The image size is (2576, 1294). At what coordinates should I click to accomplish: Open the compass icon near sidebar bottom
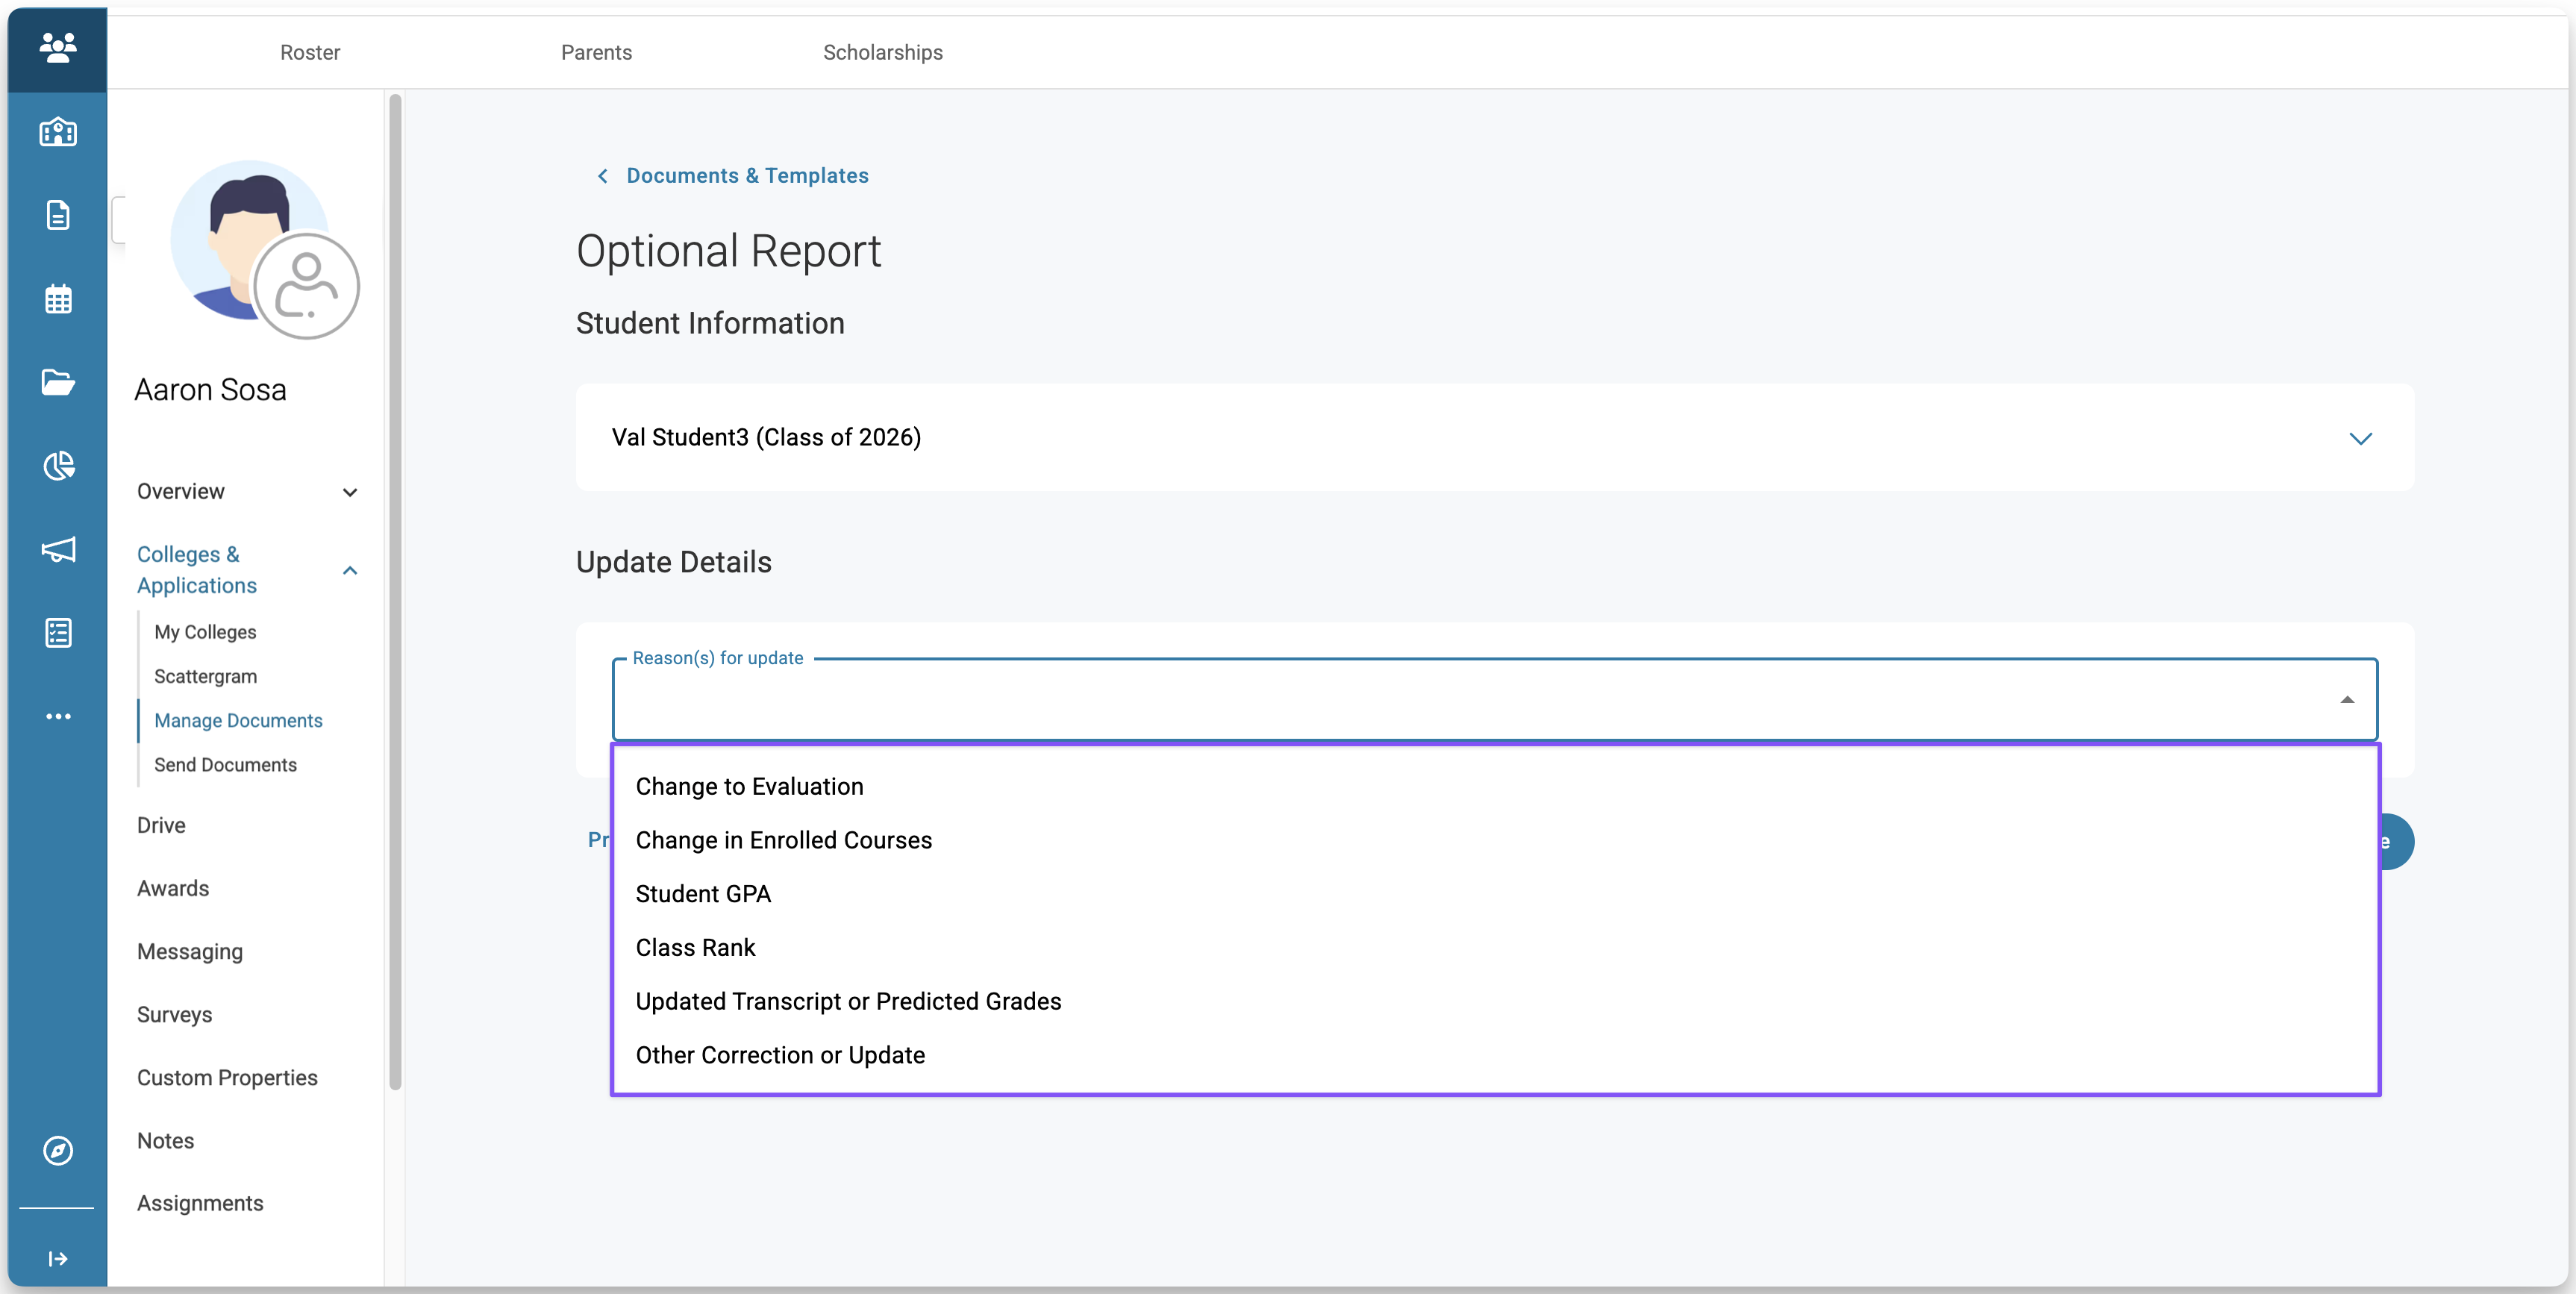58,1150
